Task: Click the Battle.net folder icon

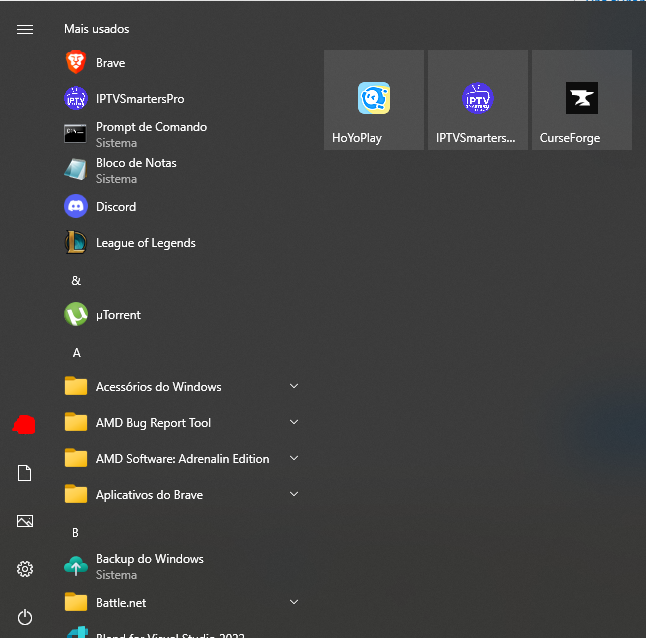Action: [x=76, y=602]
